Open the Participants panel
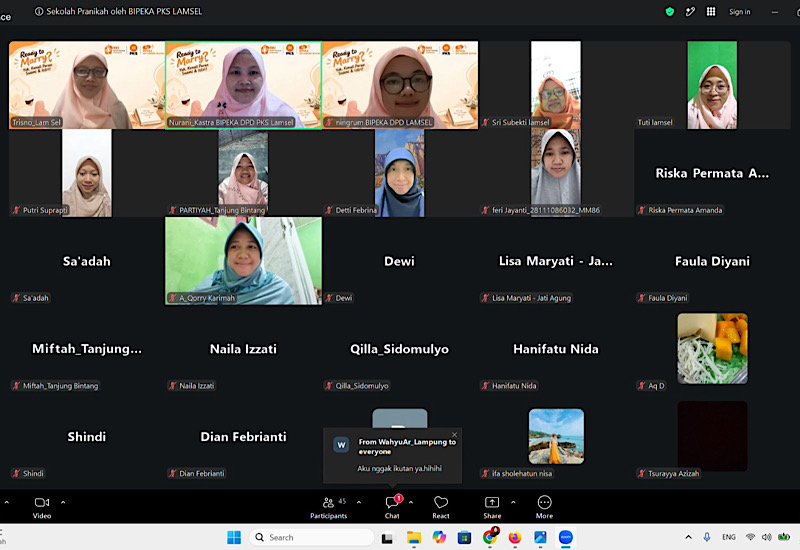Viewport: 800px width, 550px height. 329,508
